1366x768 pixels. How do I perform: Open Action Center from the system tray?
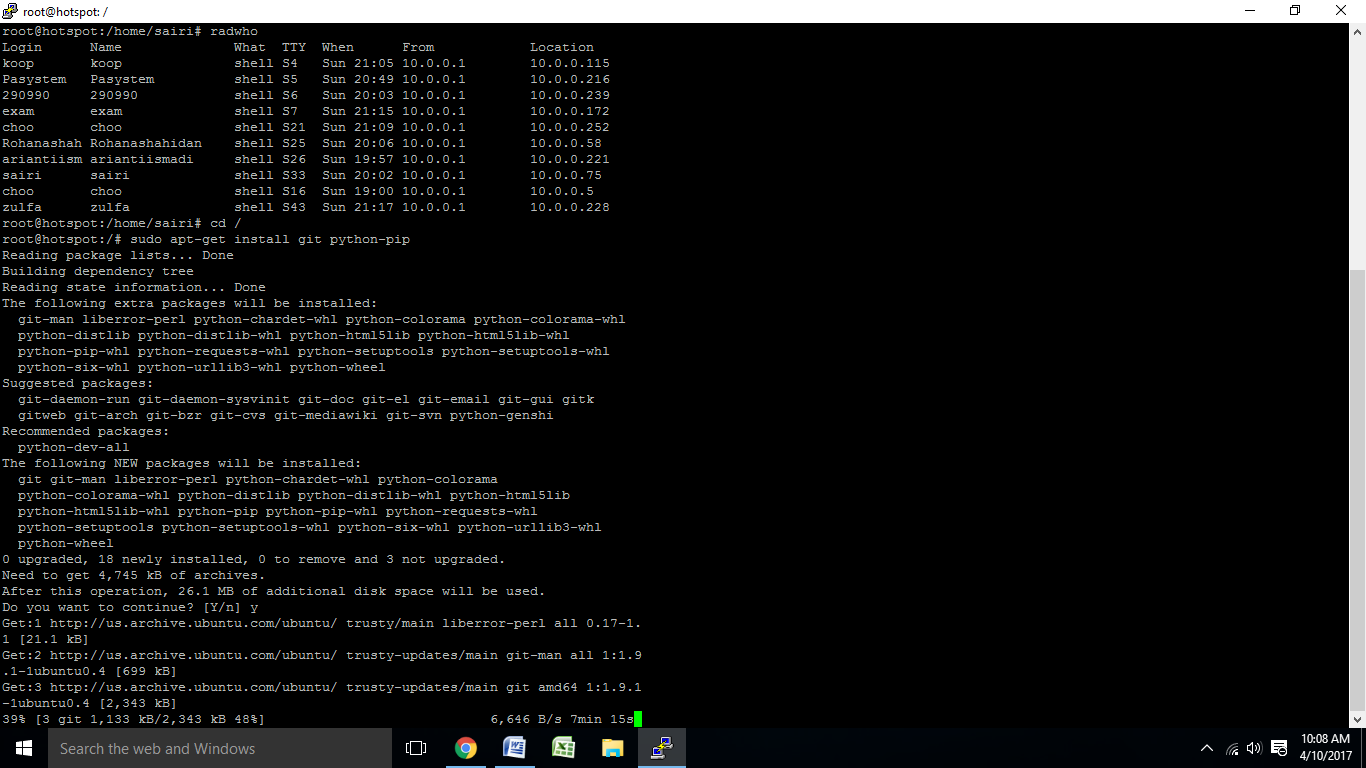[1278, 748]
